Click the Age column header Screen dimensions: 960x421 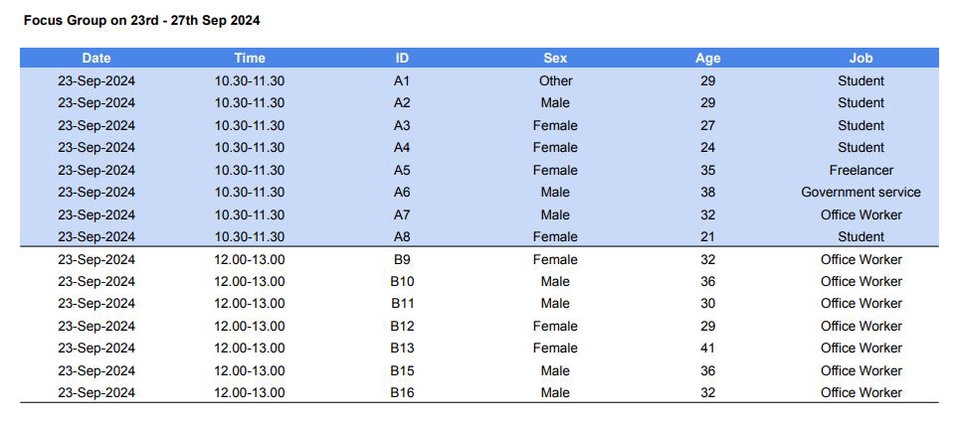(x=708, y=59)
